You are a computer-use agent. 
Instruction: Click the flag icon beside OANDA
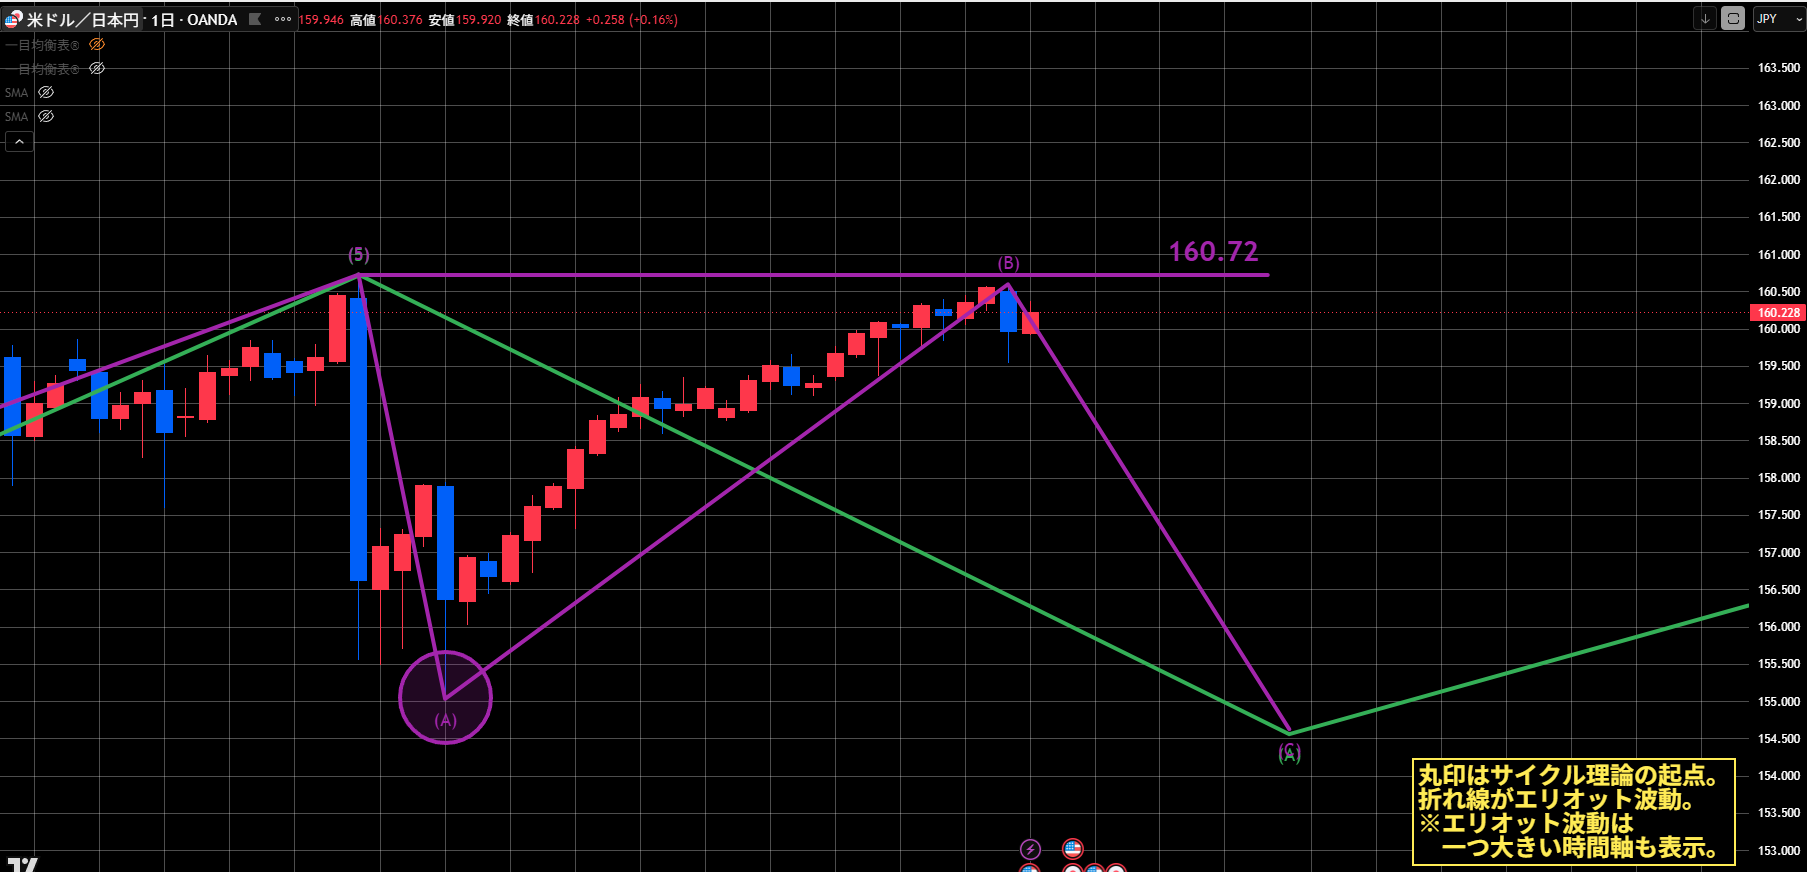[x=255, y=19]
